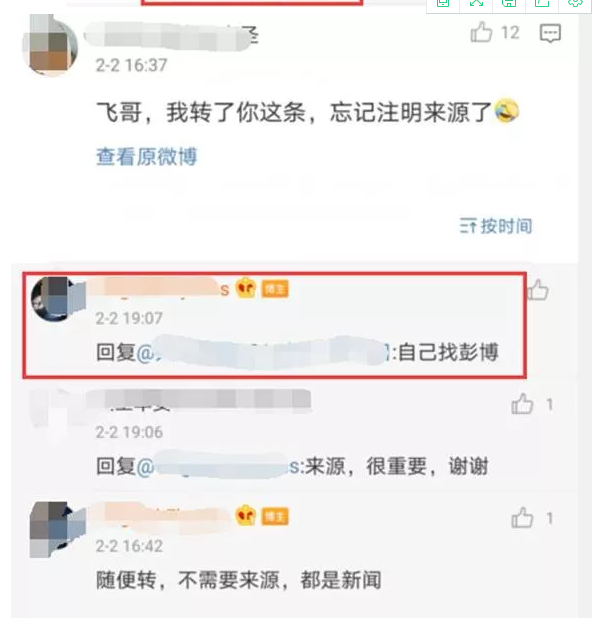Click the green fullscreen arrows icon
Image resolution: width=594 pixels, height=624 pixels.
pos(476,3)
